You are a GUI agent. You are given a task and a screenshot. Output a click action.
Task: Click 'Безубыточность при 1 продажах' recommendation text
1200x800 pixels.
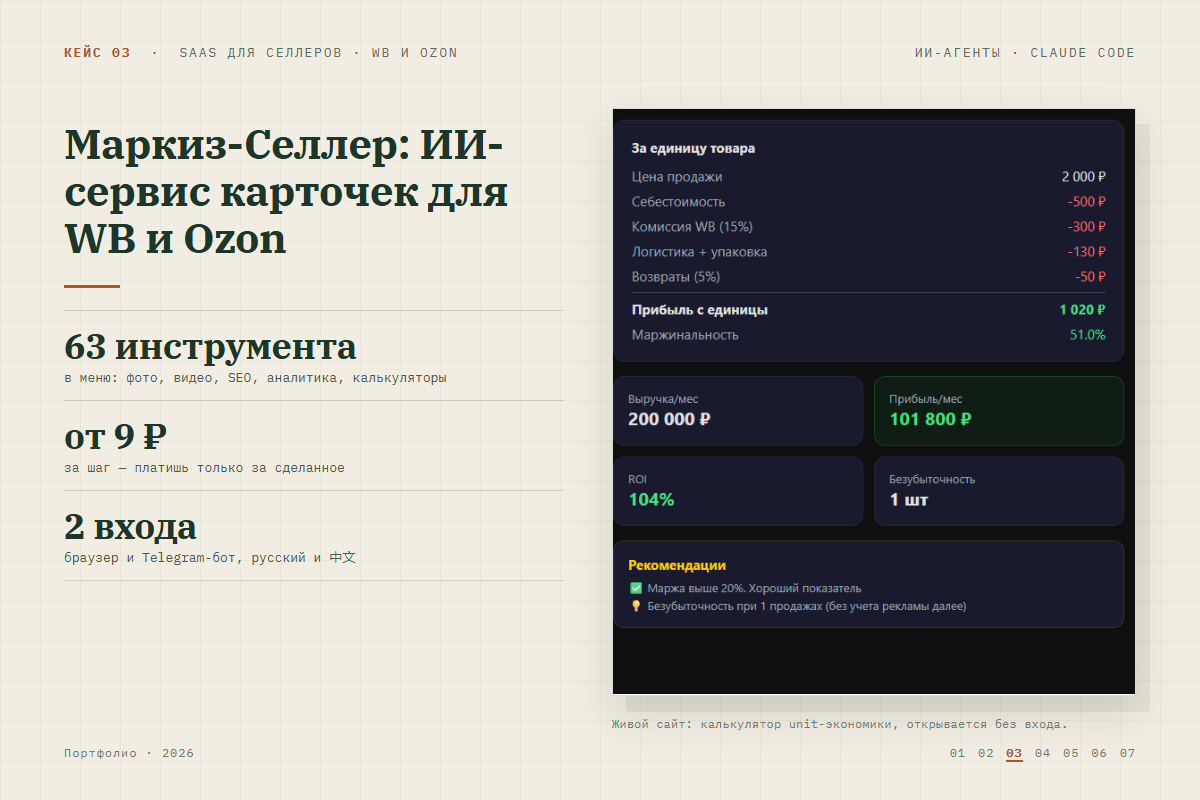(807, 606)
